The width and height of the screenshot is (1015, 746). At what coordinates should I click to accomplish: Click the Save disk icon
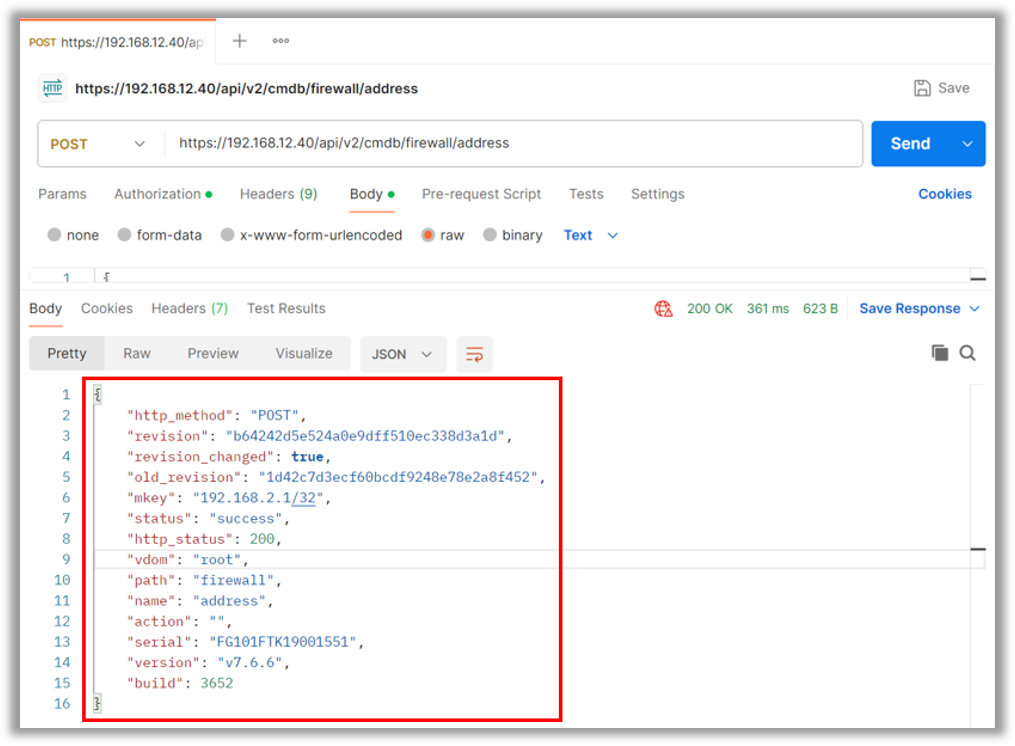tap(922, 88)
